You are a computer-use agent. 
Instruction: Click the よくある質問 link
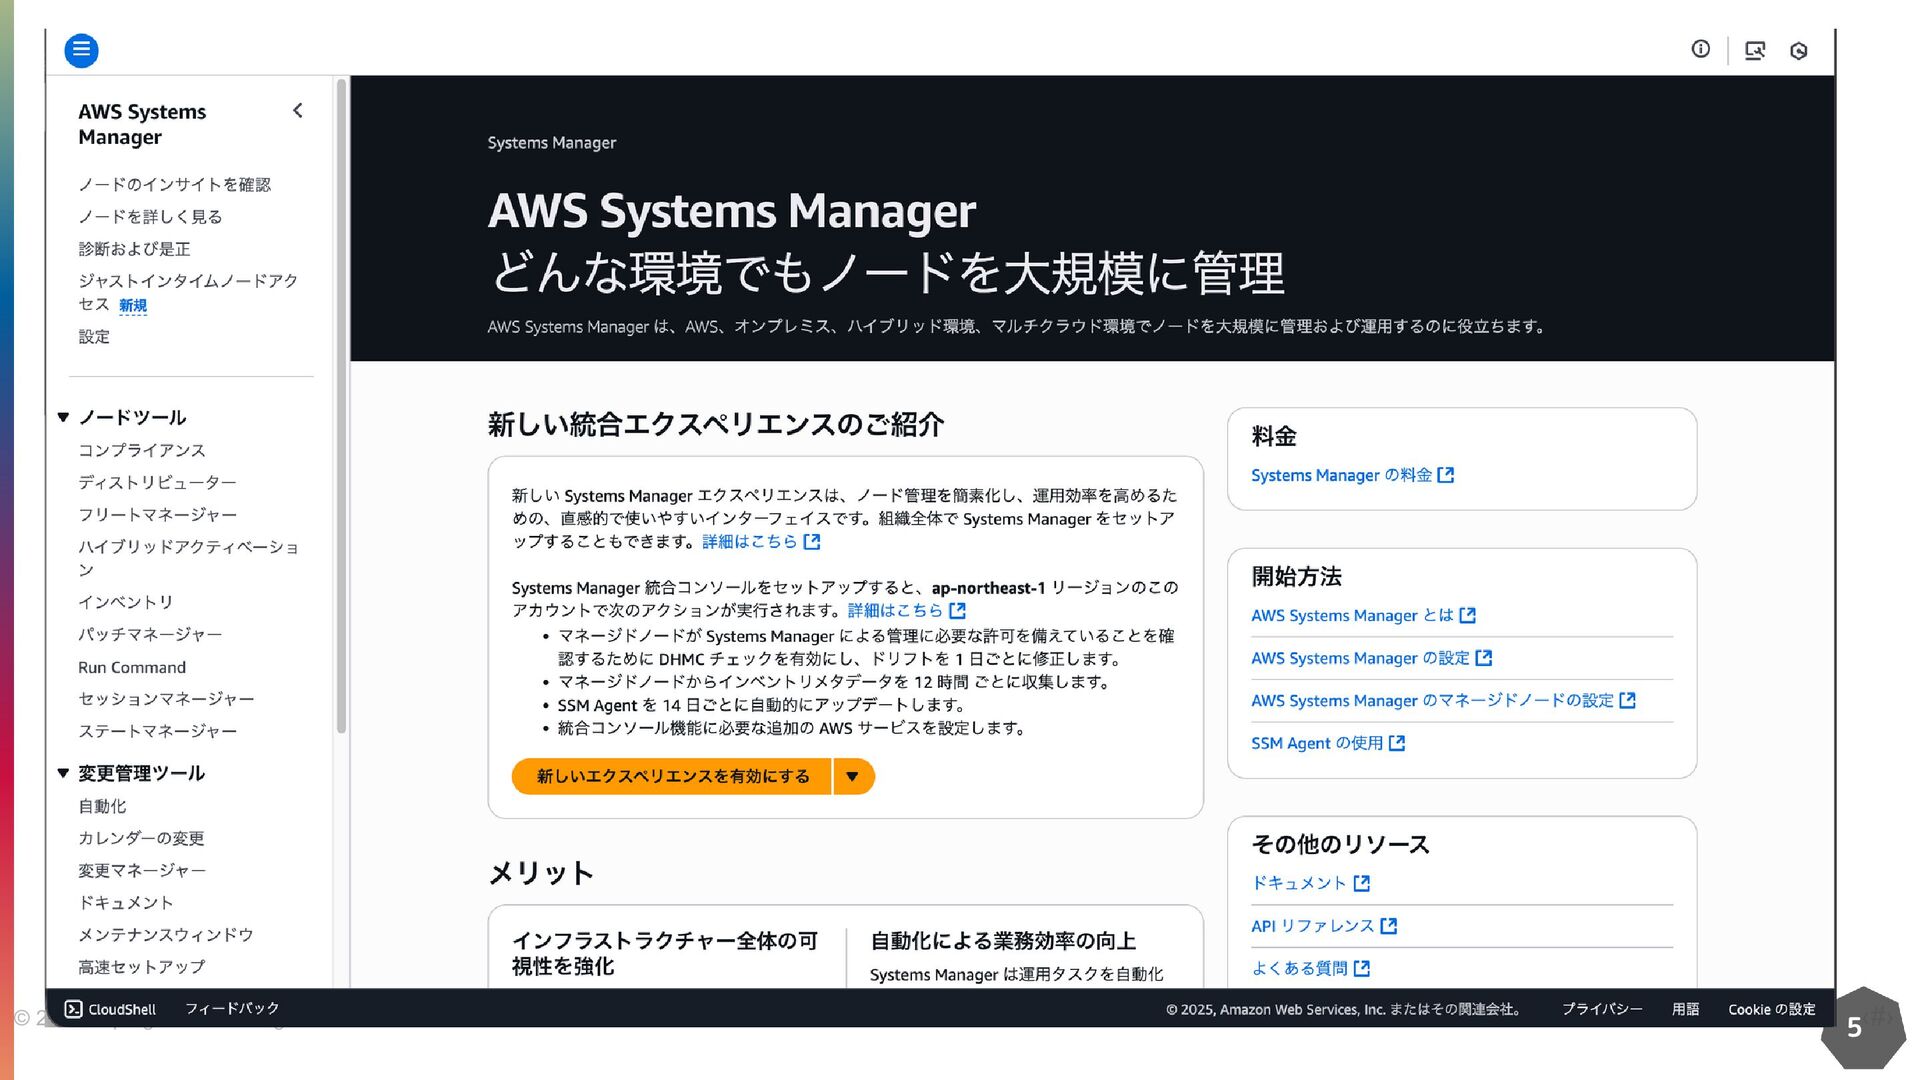pyautogui.click(x=1299, y=968)
